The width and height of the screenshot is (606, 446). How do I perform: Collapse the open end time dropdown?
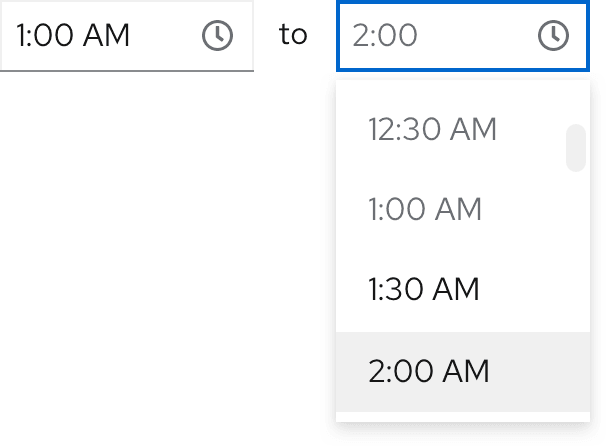(x=553, y=36)
